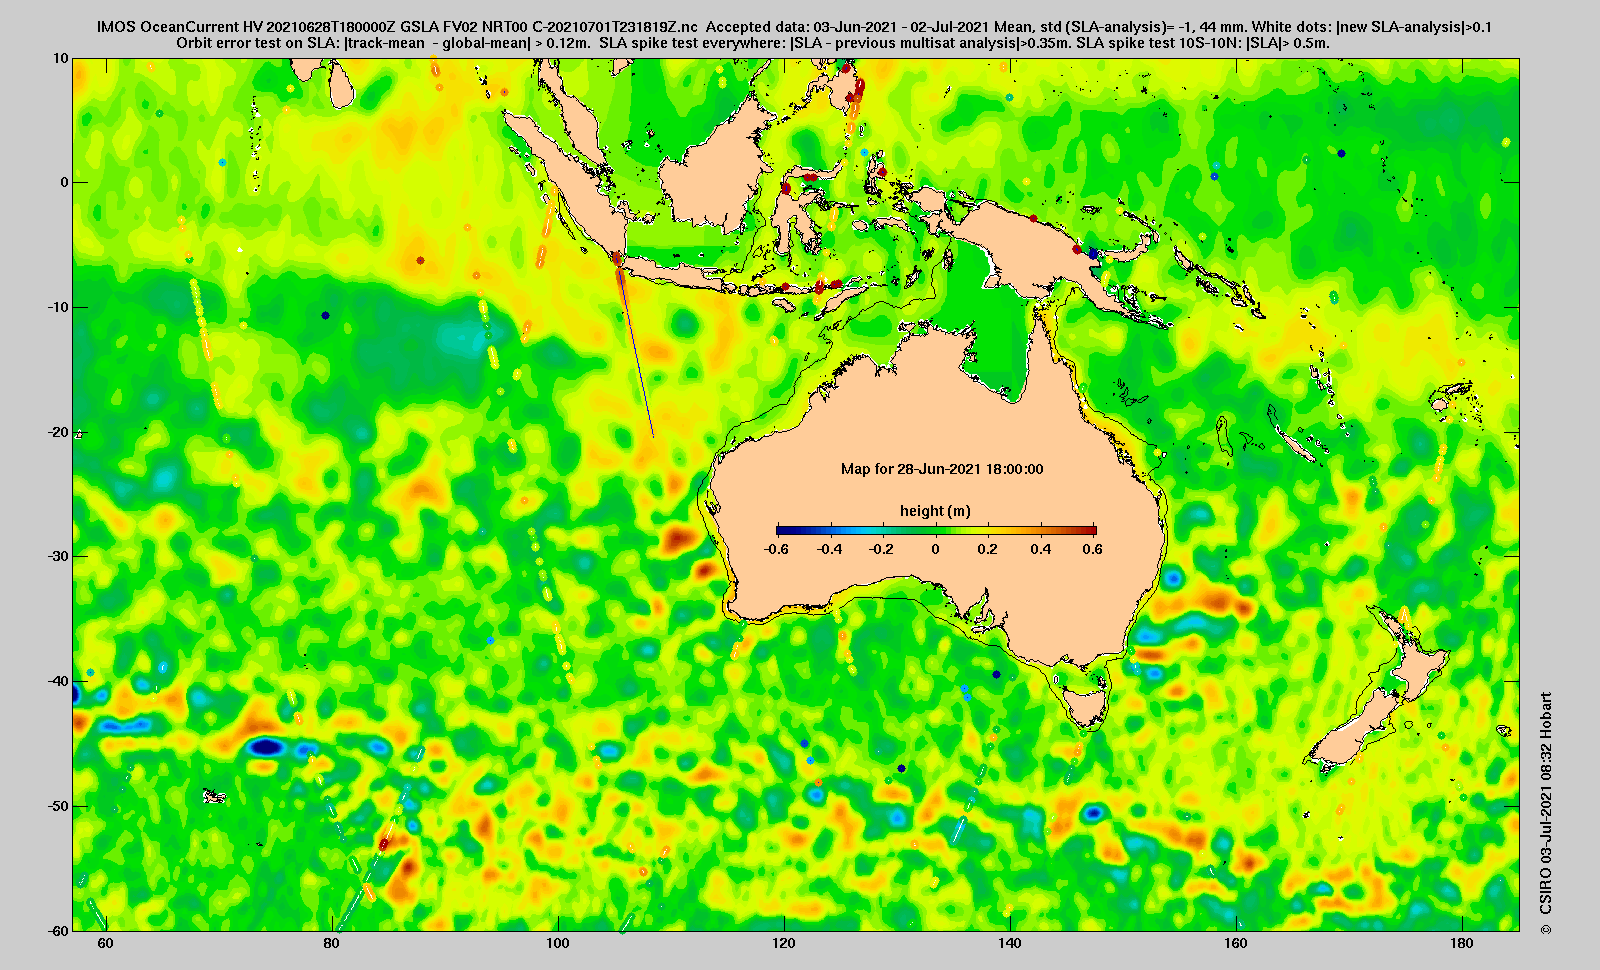Click the -0.4 colorbar tick label

tap(829, 549)
